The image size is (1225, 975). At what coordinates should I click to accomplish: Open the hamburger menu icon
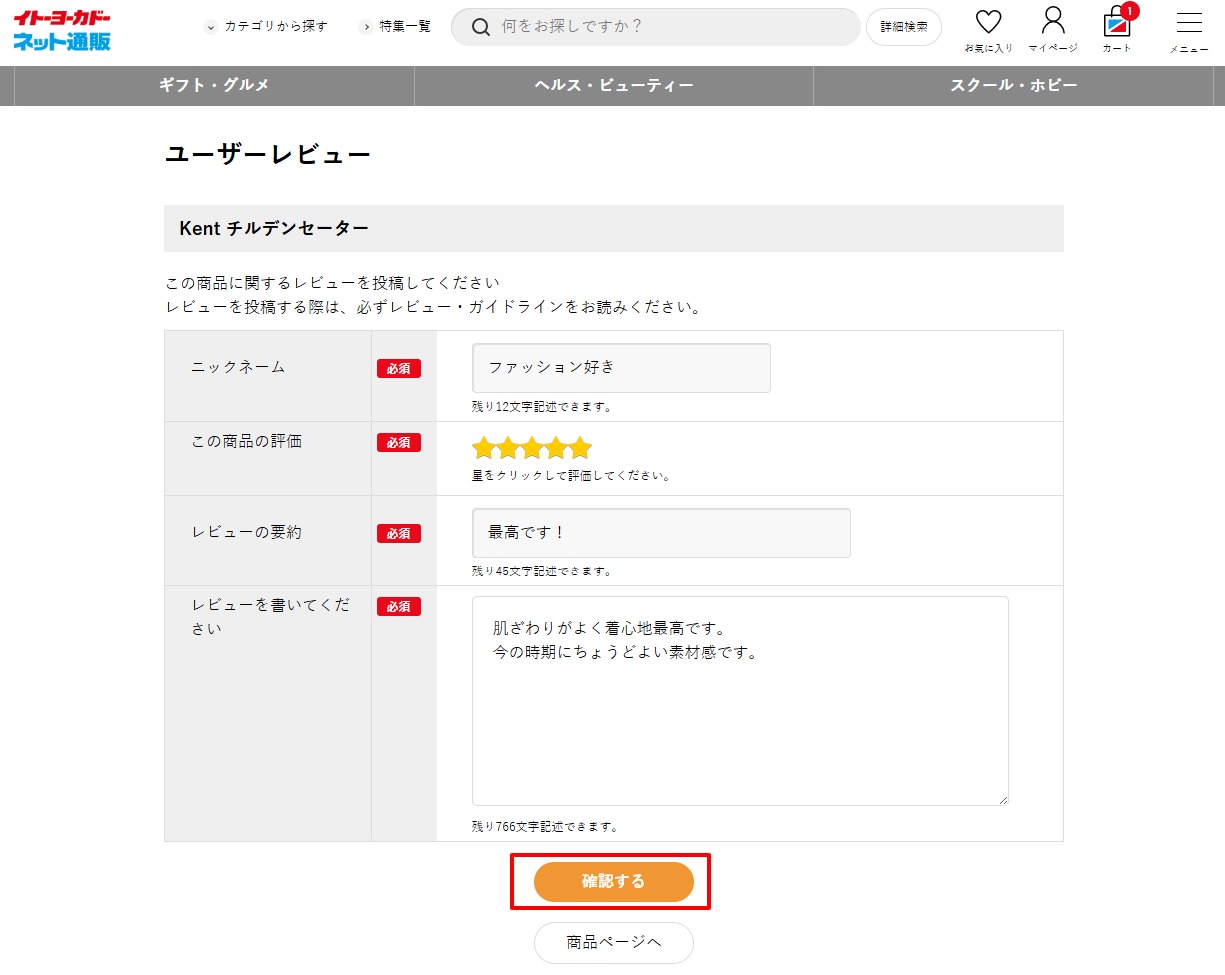(1188, 23)
